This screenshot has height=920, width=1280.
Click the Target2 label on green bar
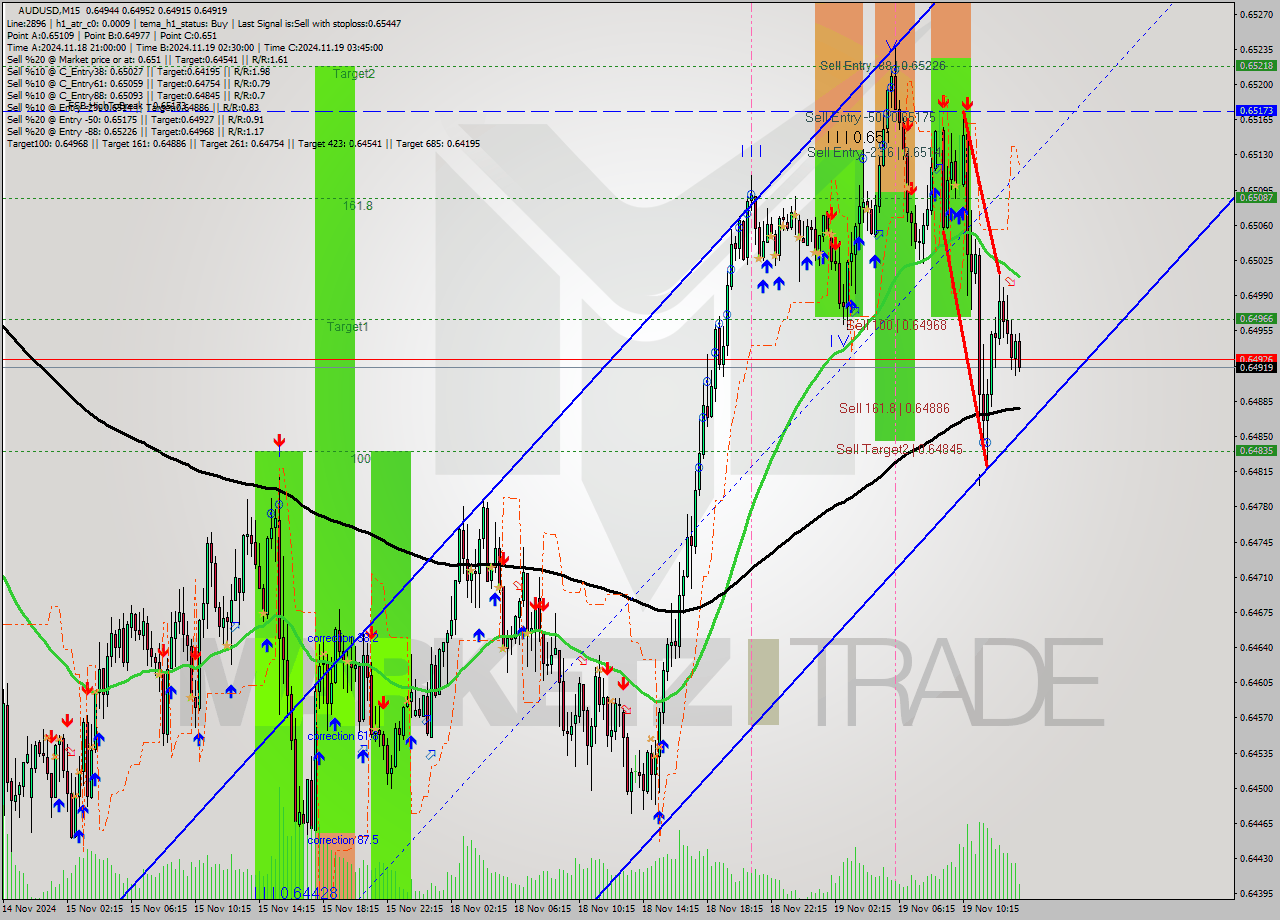[x=354, y=74]
